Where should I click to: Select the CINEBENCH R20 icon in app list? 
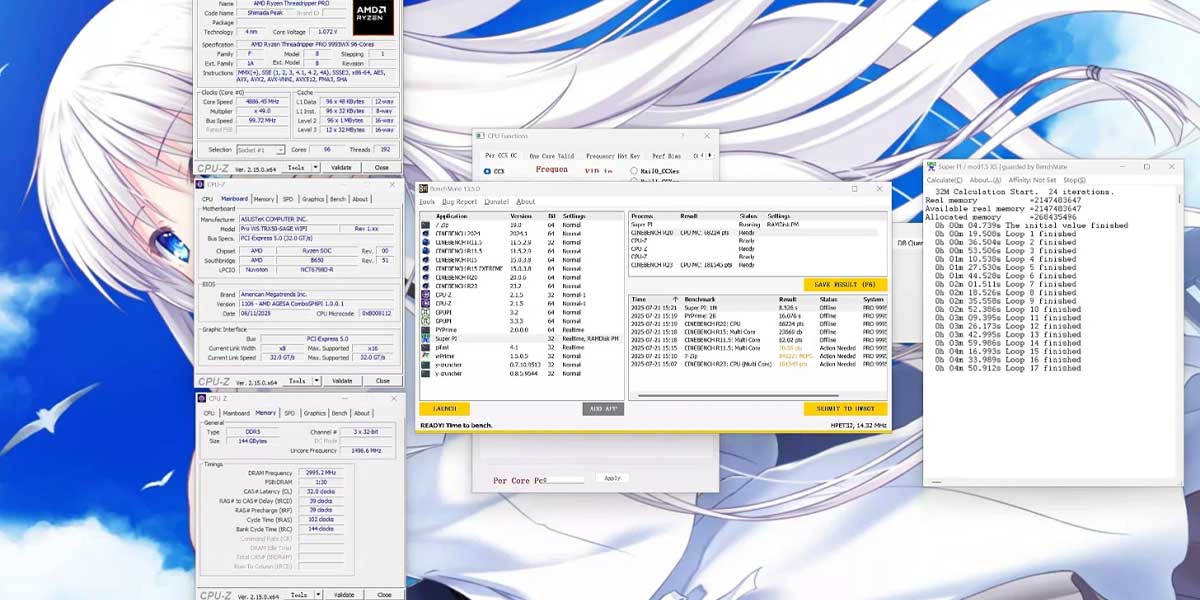click(x=426, y=277)
